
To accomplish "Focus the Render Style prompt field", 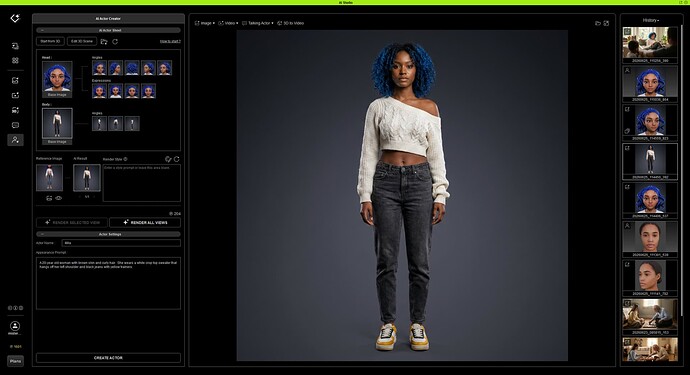I will (x=142, y=183).
